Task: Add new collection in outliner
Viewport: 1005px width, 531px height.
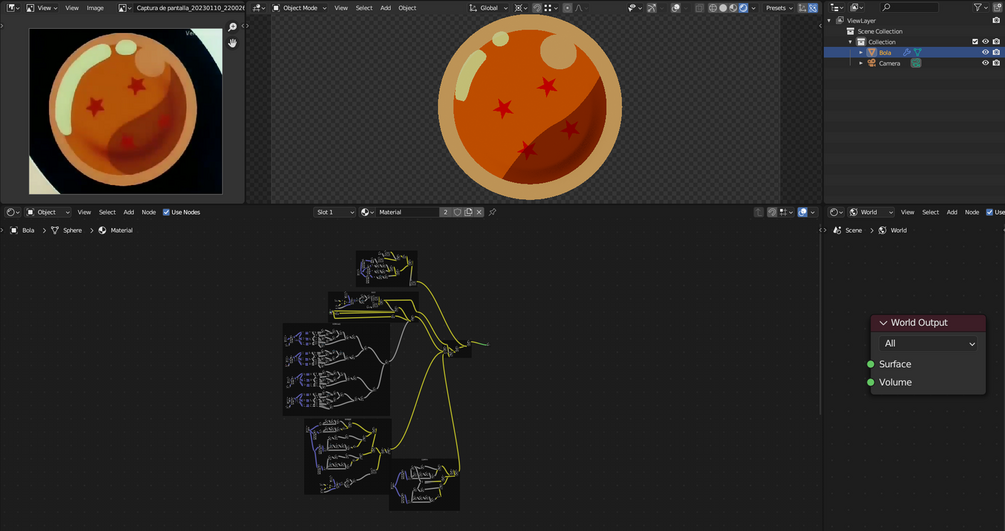Action: (x=996, y=8)
